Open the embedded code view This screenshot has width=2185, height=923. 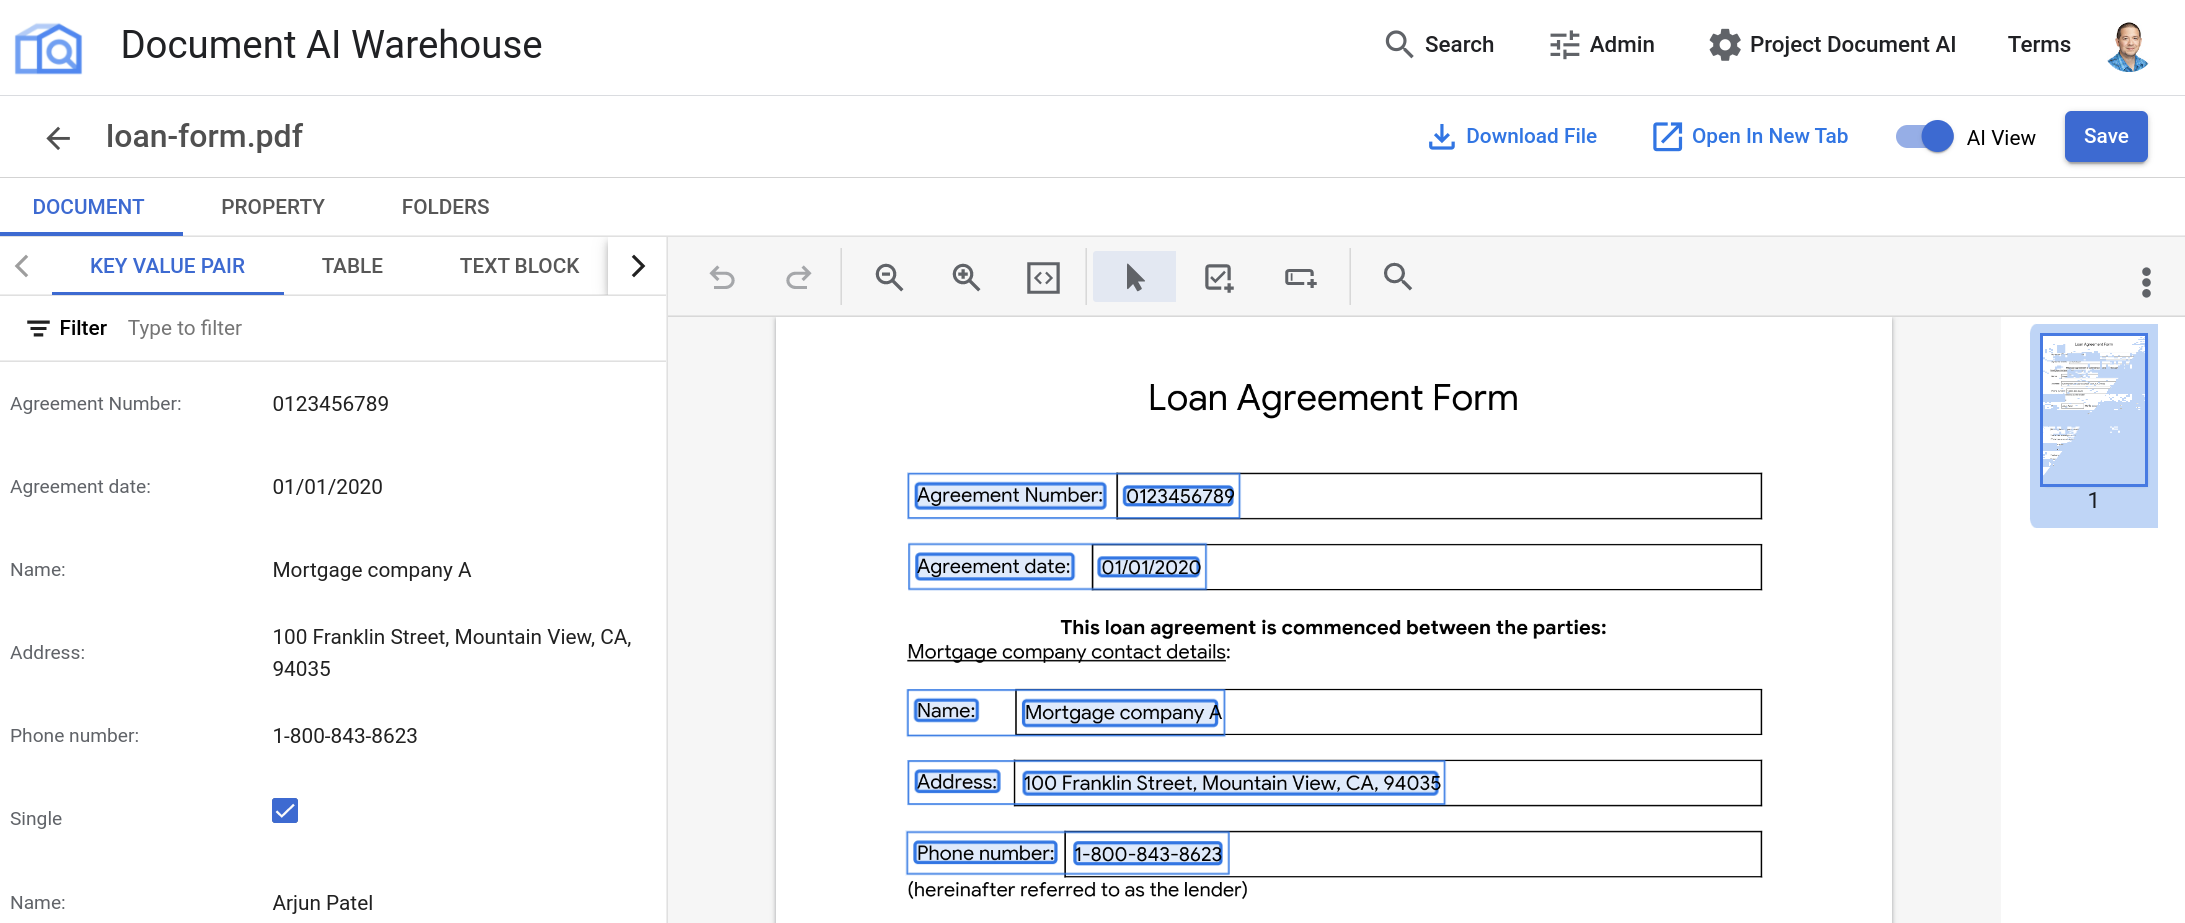(x=1043, y=277)
